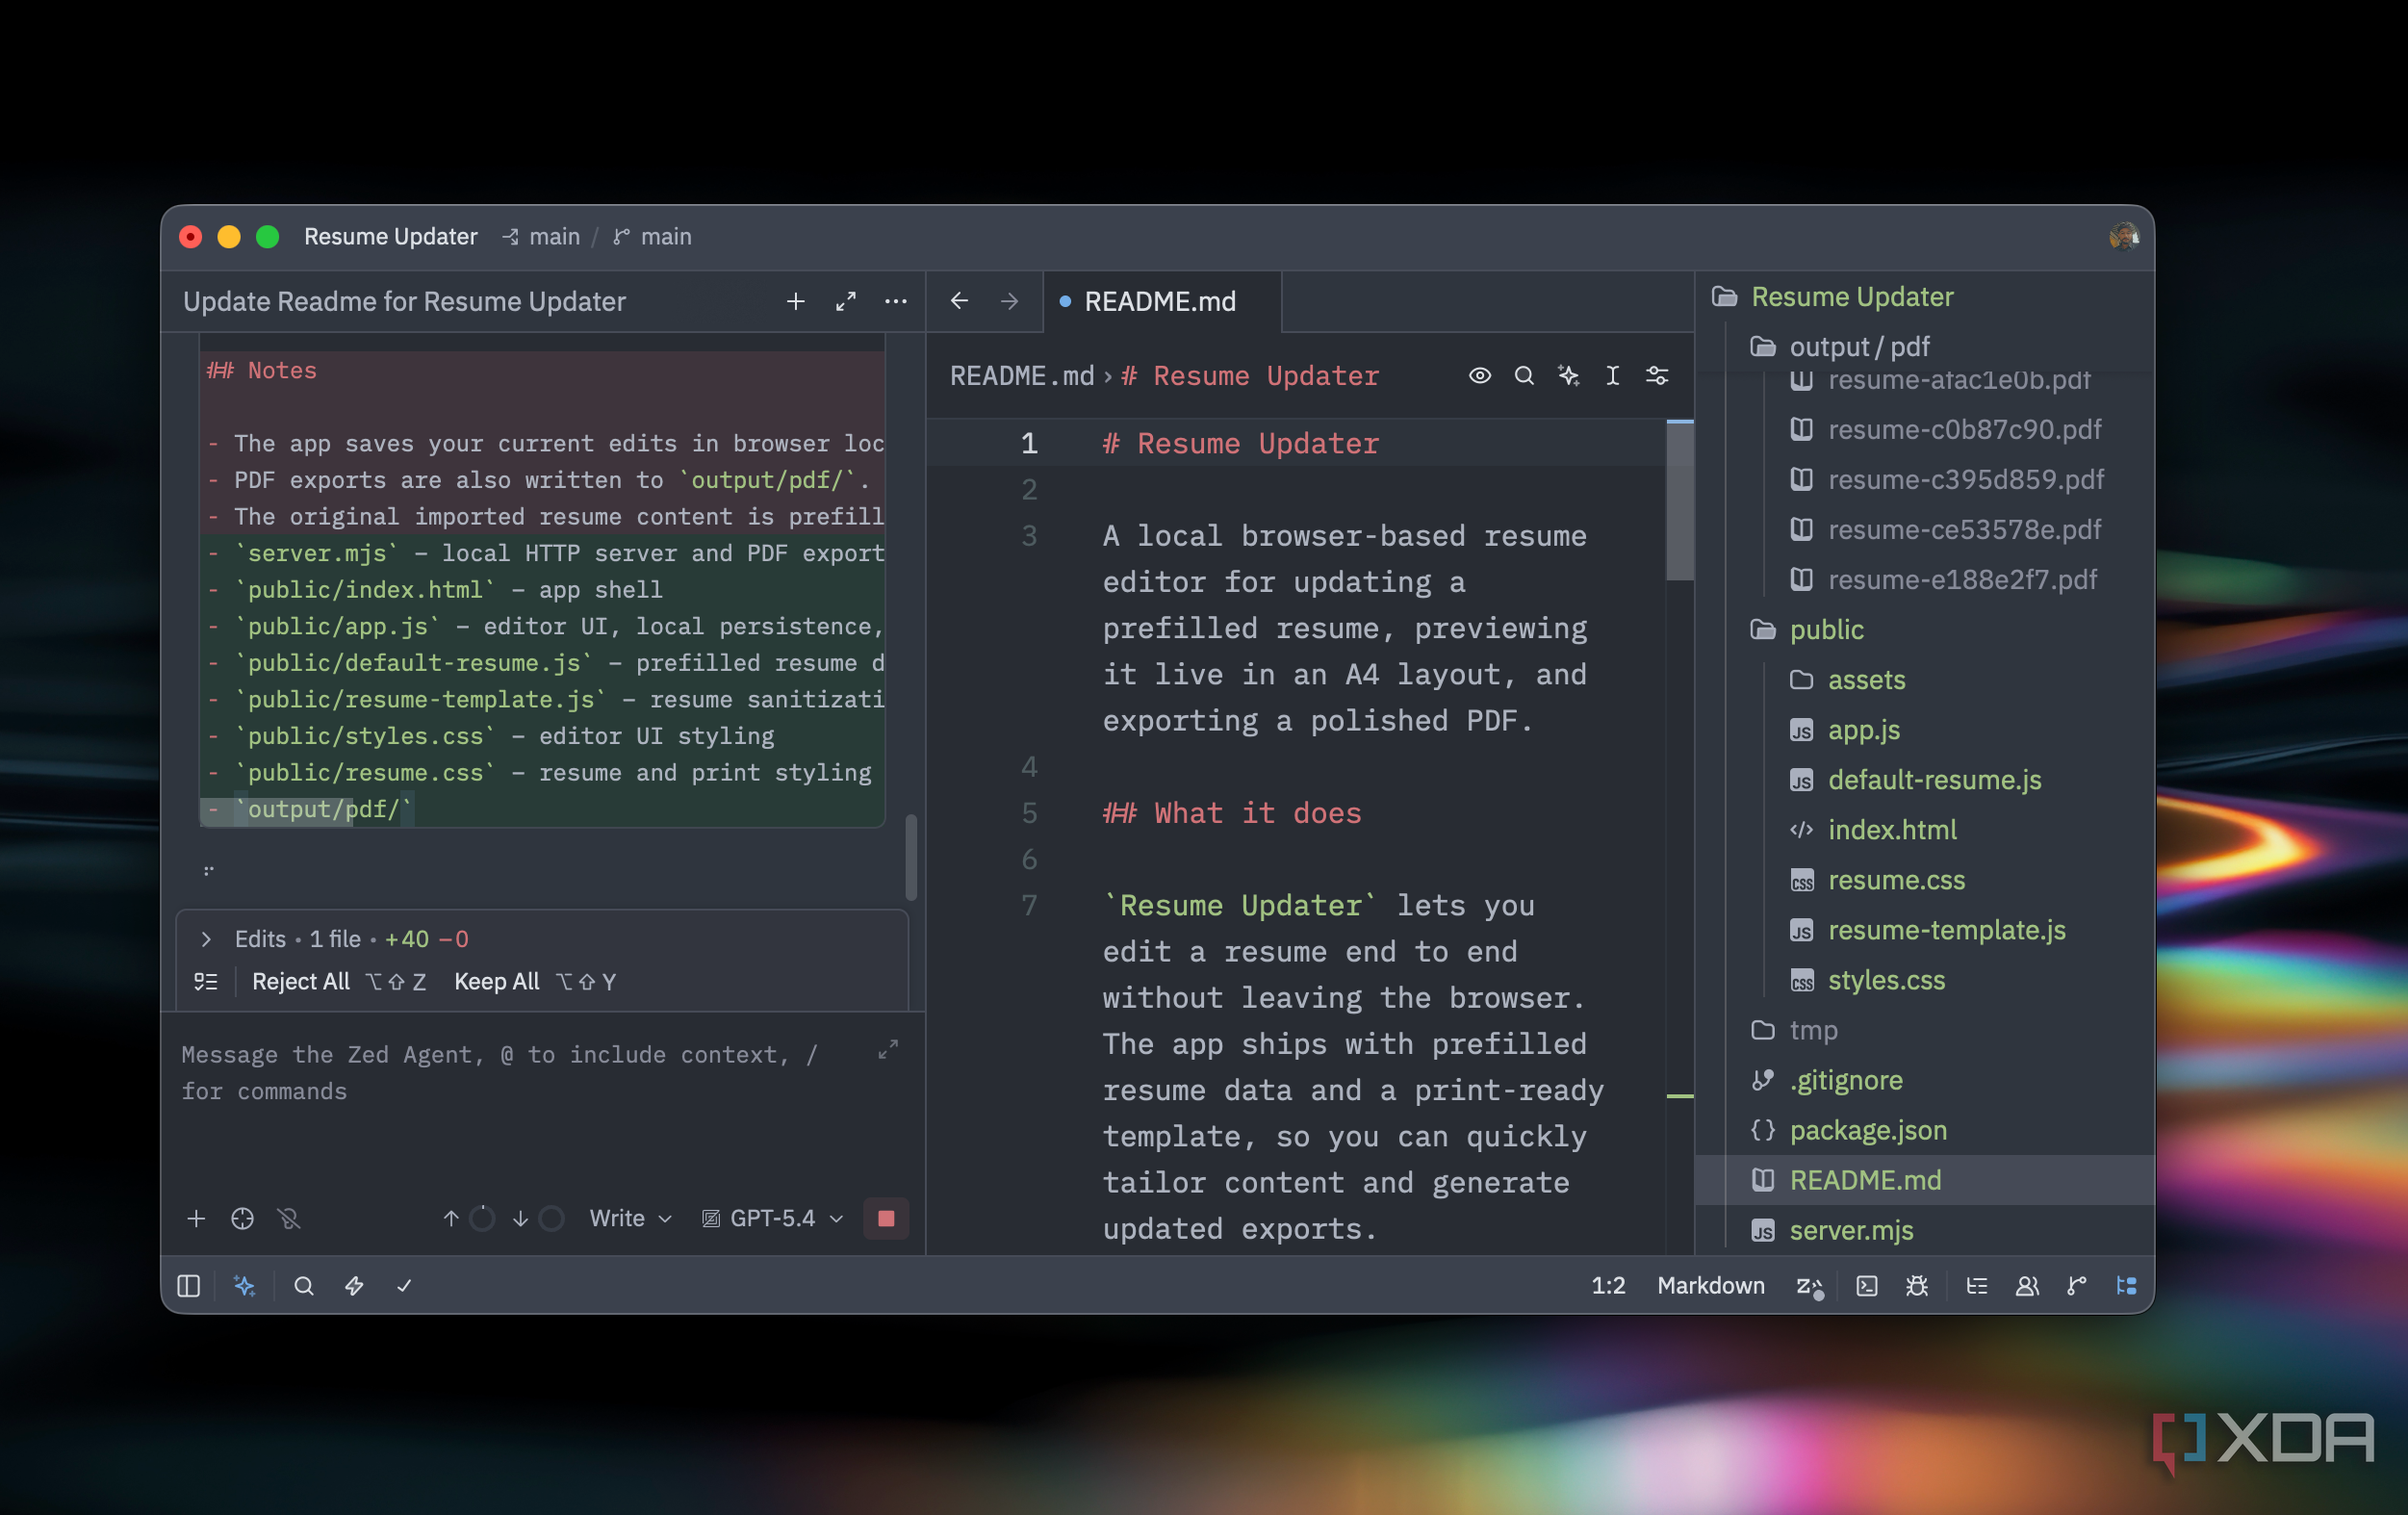
Task: Start a new agent thread with plus icon
Action: (795, 301)
